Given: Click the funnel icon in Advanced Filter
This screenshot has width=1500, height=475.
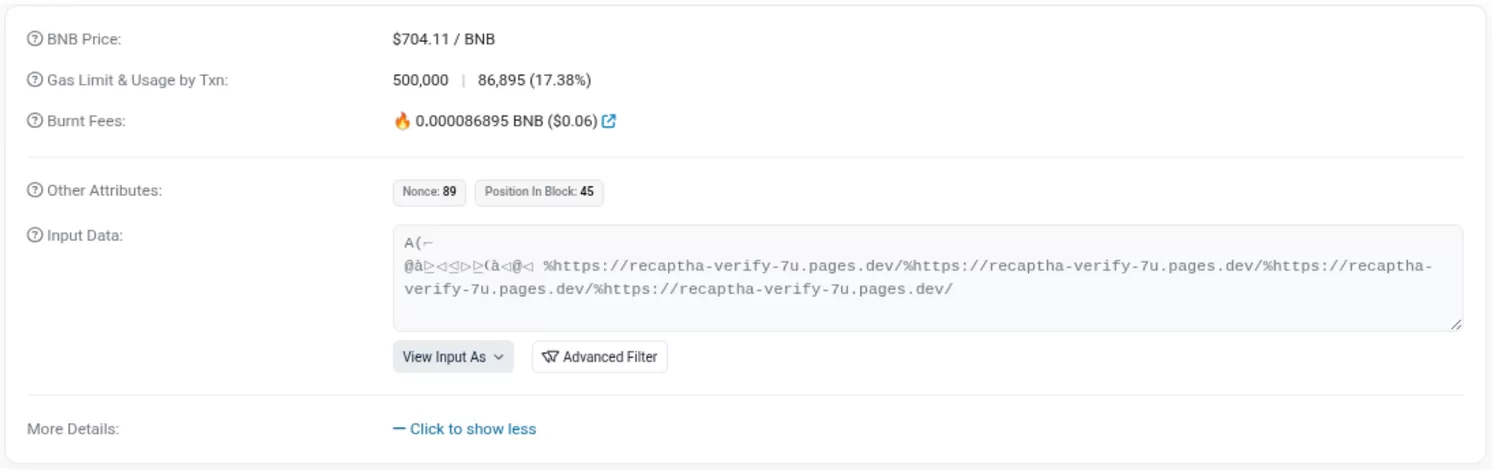Looking at the screenshot, I should [550, 357].
